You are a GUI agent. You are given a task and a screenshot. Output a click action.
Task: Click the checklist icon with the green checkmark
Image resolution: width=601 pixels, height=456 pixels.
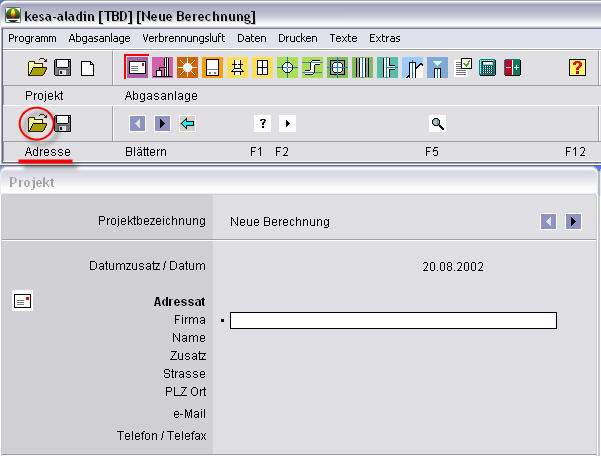coord(464,68)
